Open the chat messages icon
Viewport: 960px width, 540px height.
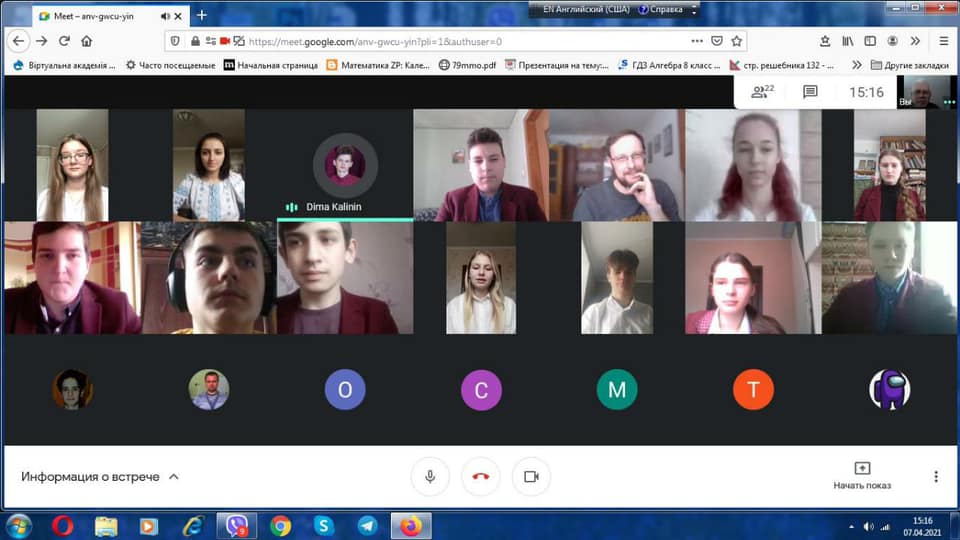click(810, 92)
